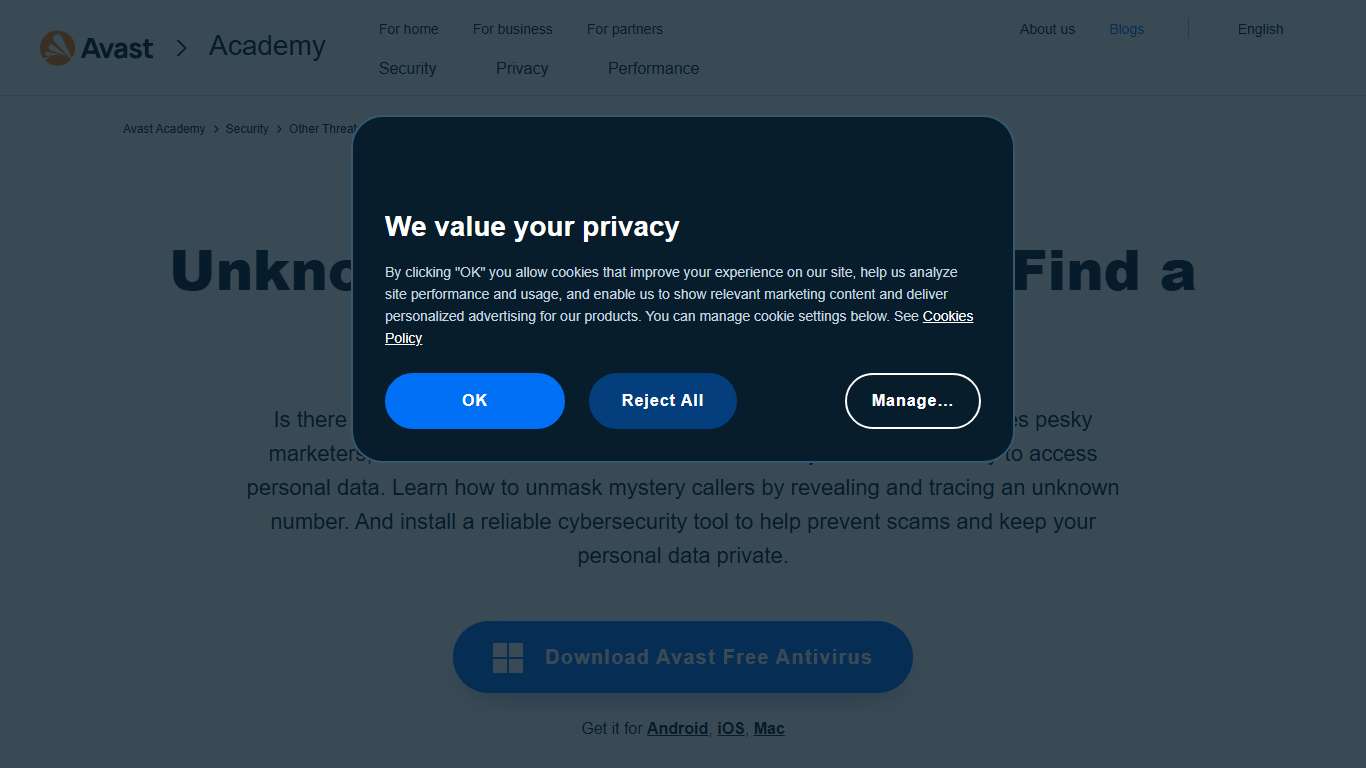Screen dimensions: 1366x768
Task: Select the For business menu item
Action: pyautogui.click(x=512, y=29)
